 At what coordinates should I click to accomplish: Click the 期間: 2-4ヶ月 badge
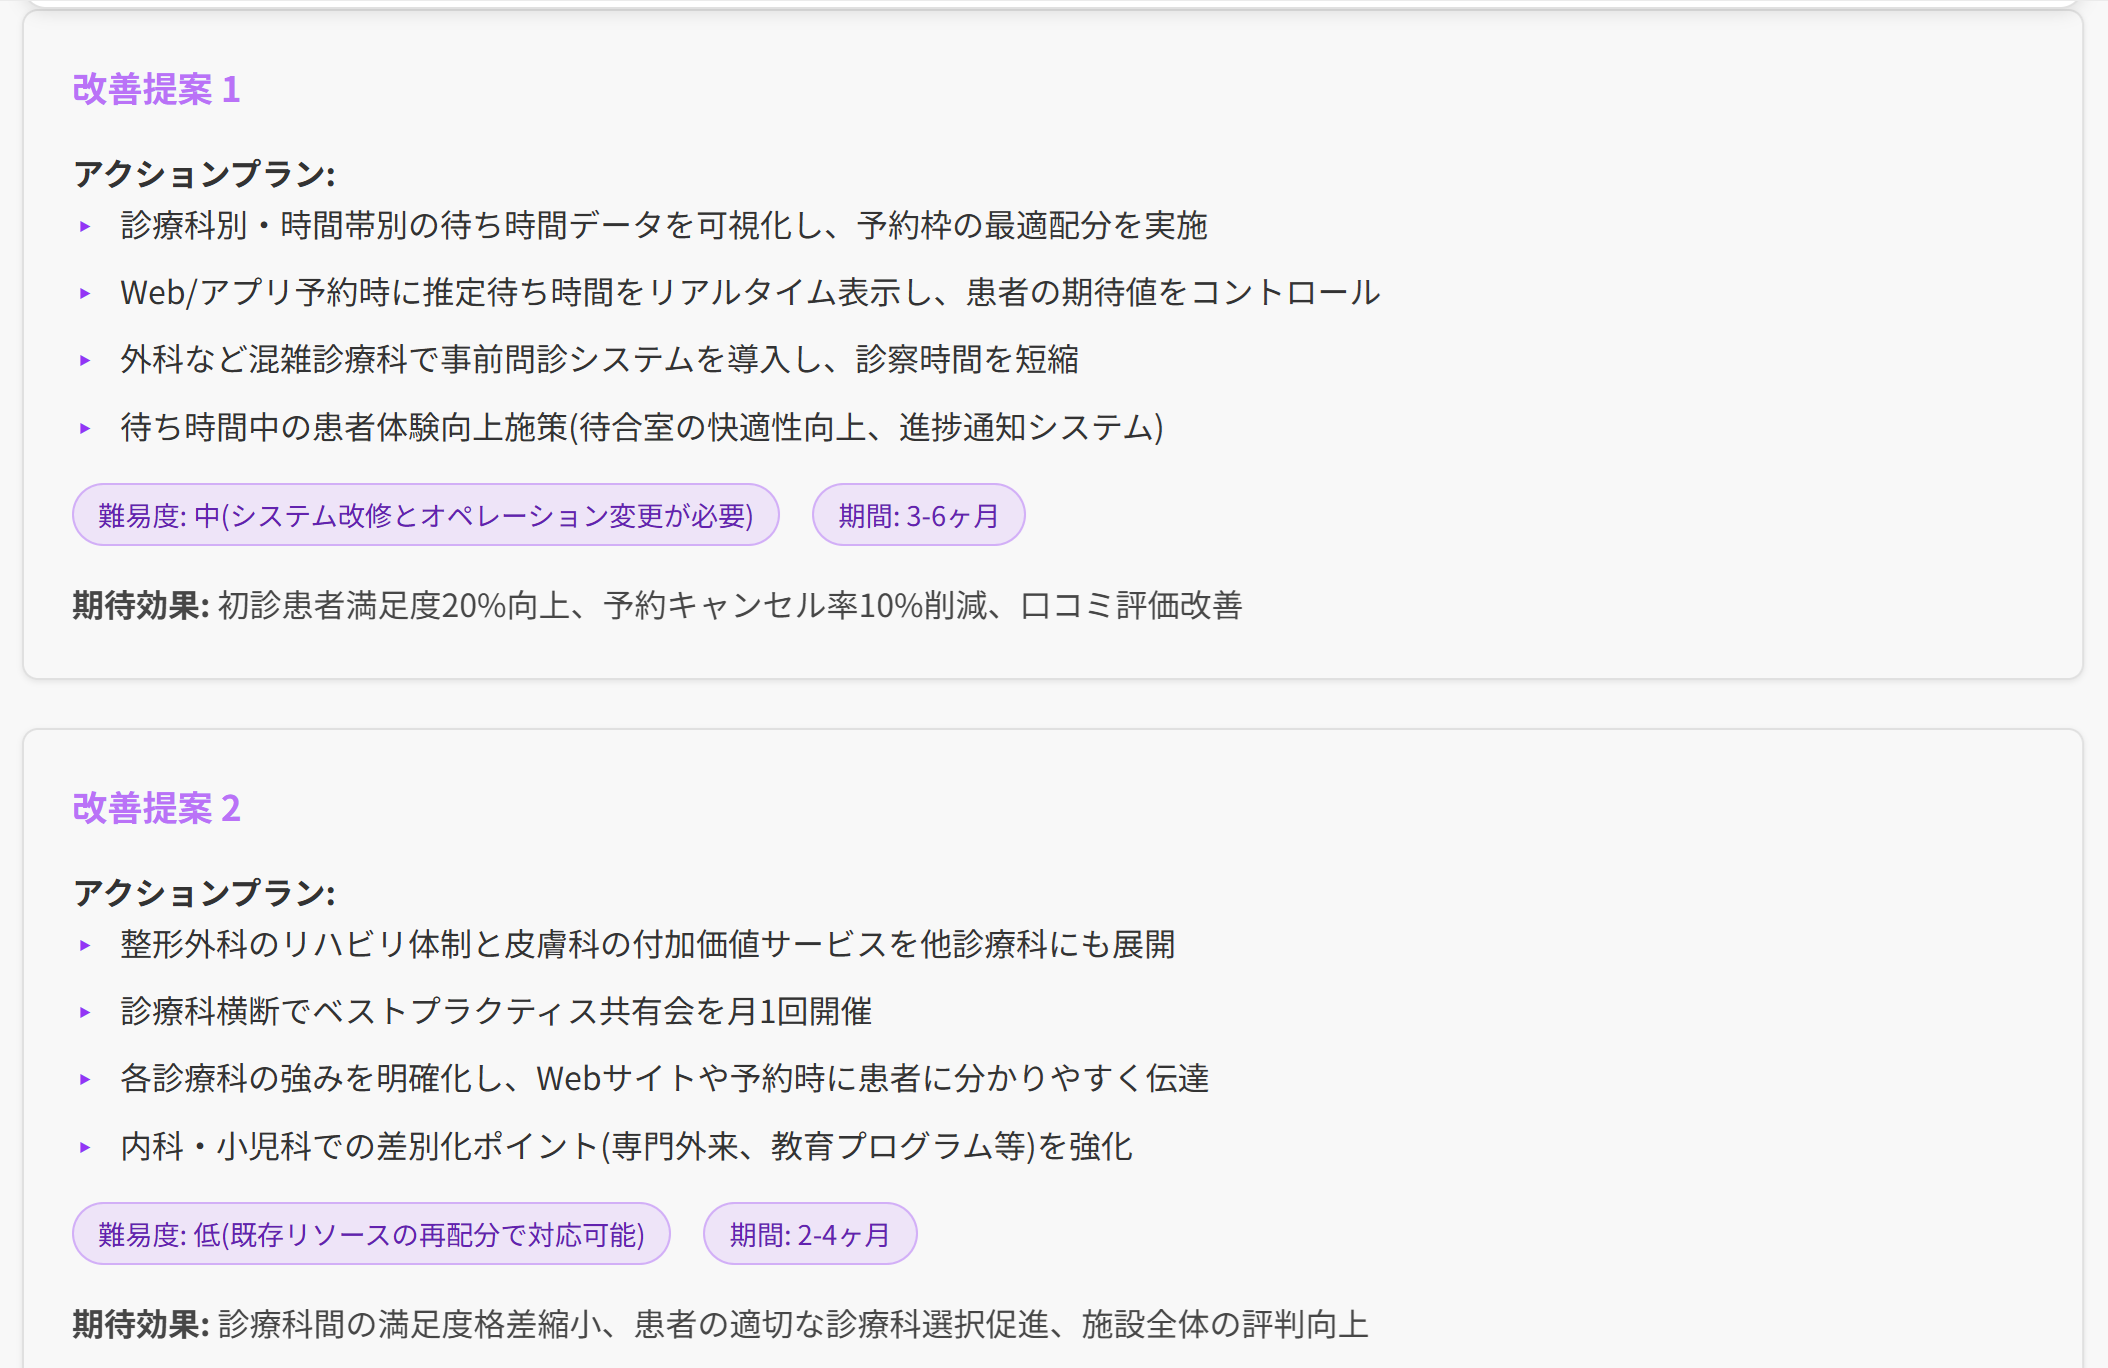click(809, 1235)
